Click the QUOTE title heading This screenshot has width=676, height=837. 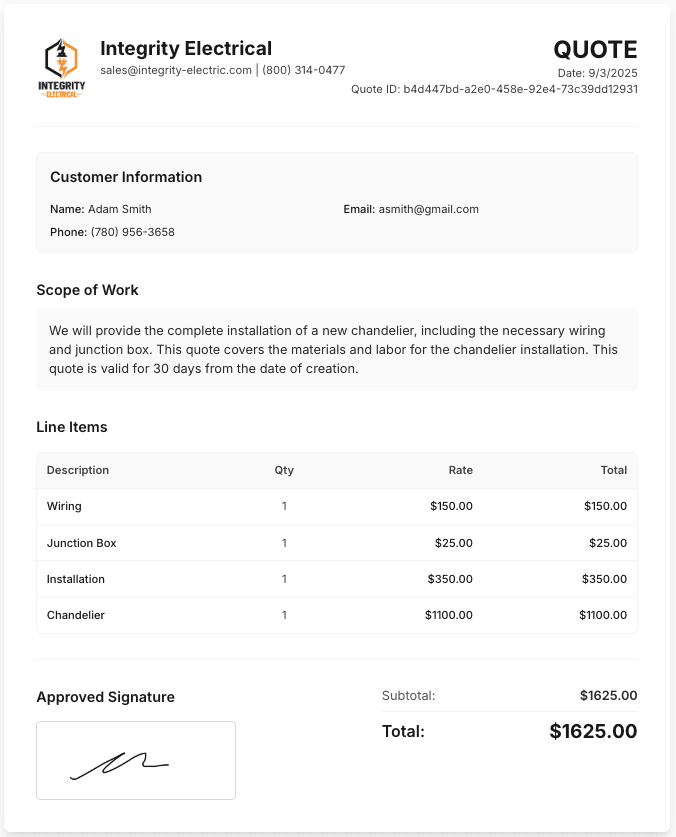595,50
